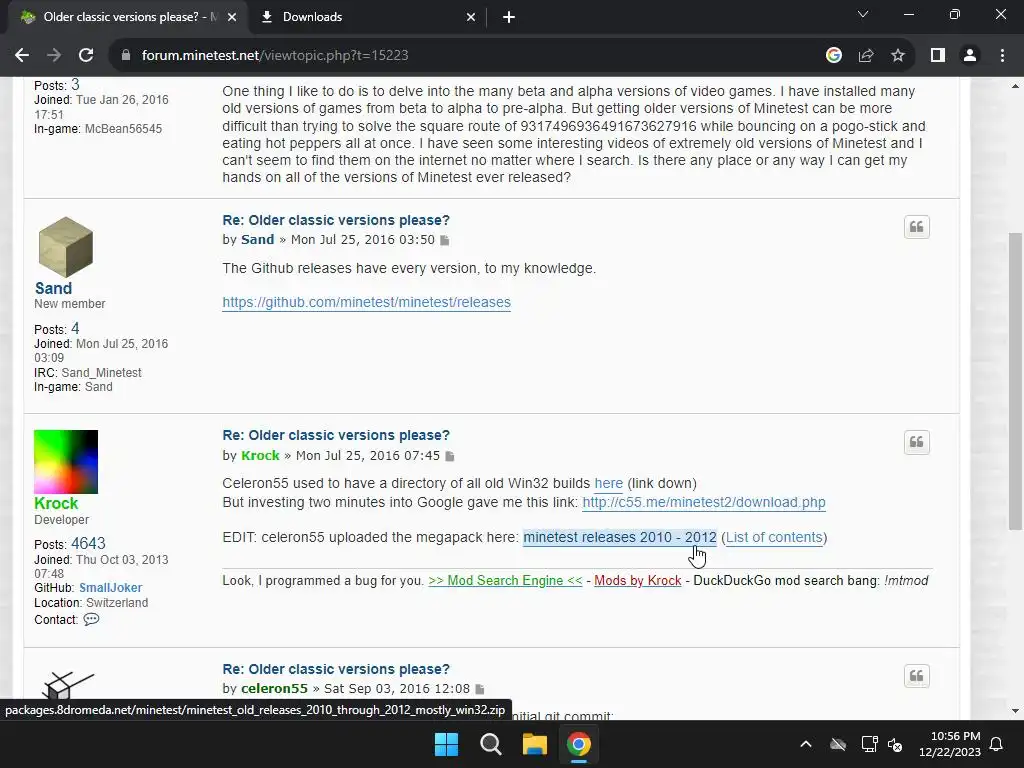The width and height of the screenshot is (1024, 768).
Task: Click author name celeron55 in the byline
Action: point(274,688)
